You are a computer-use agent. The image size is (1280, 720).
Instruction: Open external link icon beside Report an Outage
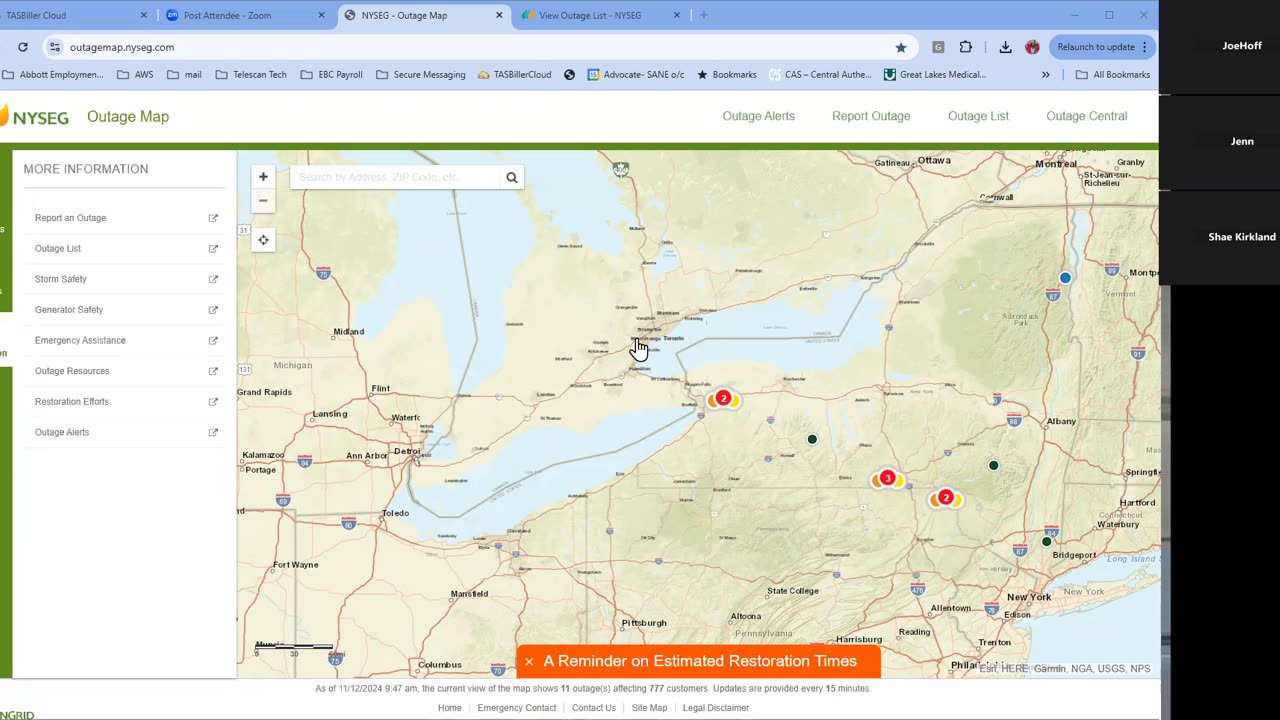213,218
